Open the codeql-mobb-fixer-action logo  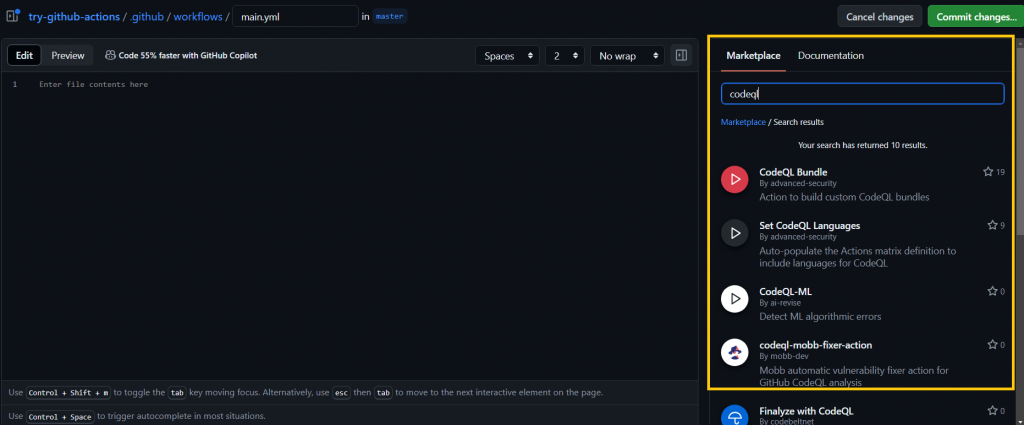point(735,352)
